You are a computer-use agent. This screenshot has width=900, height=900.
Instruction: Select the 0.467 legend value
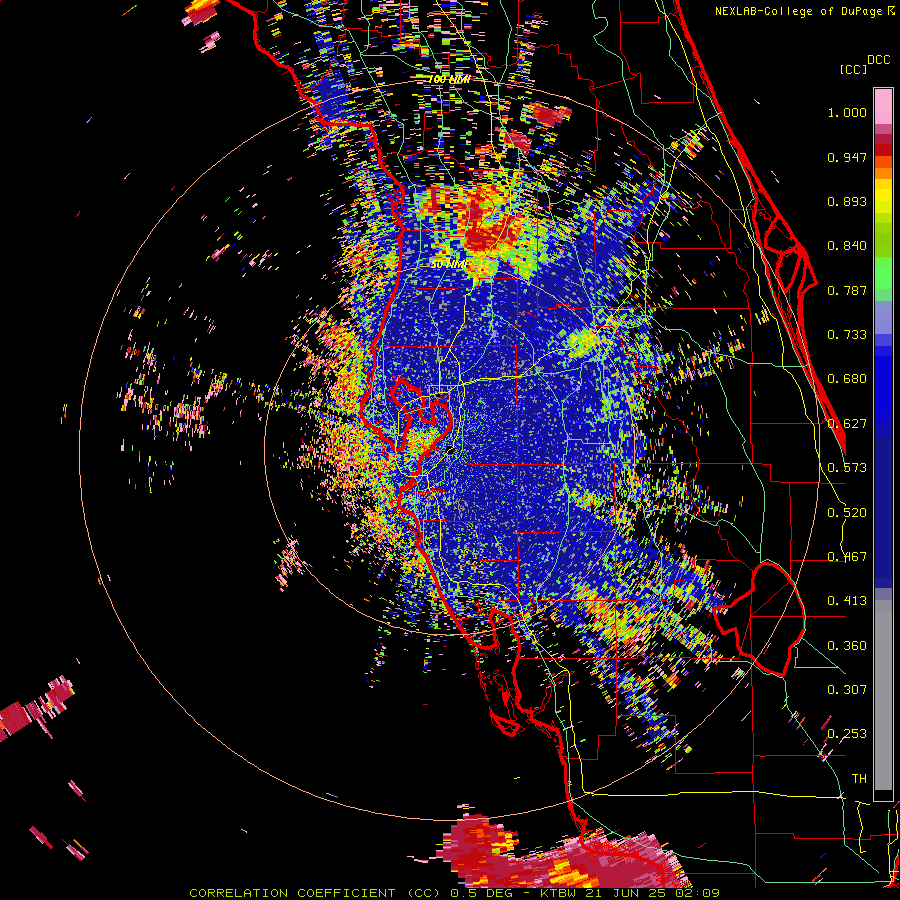tap(847, 557)
